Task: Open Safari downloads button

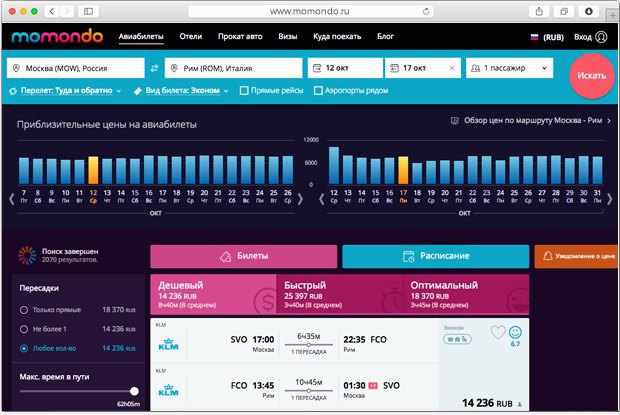Action: (589, 11)
